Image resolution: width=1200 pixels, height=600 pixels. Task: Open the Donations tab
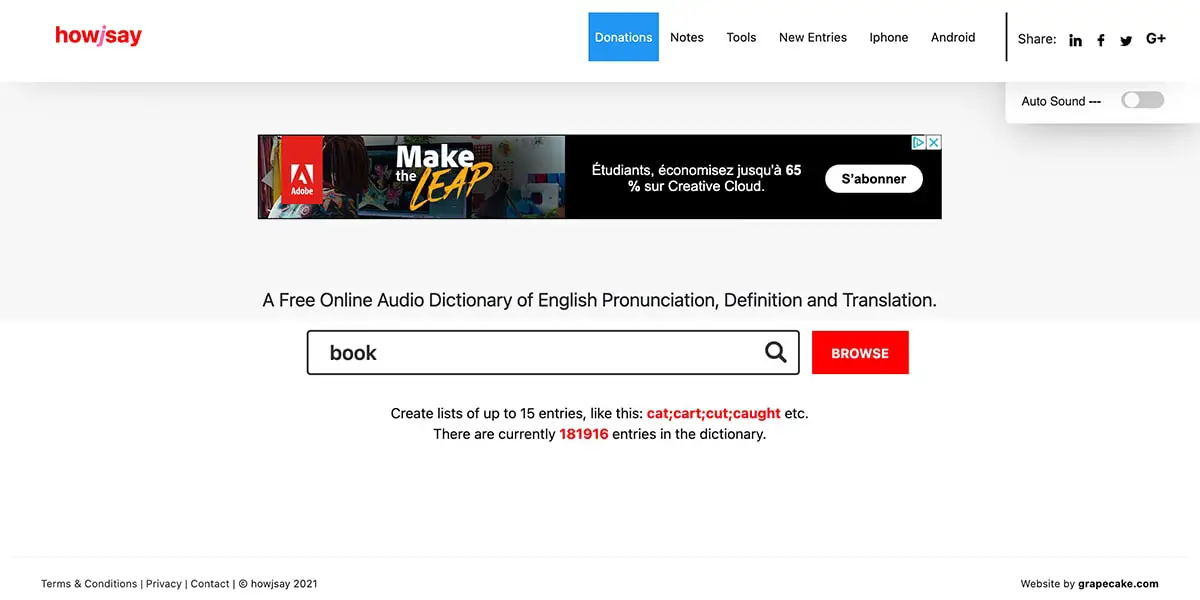623,37
